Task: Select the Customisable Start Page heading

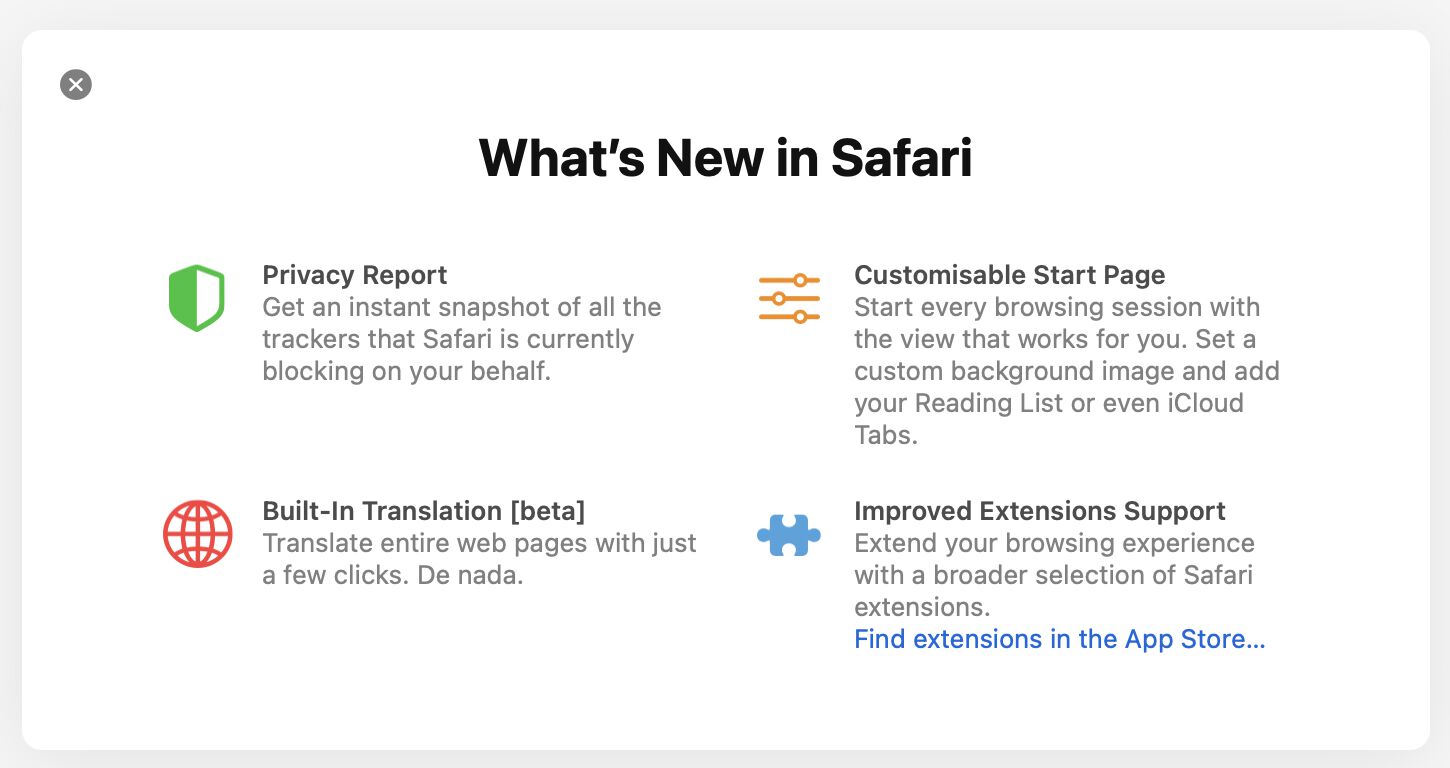Action: [x=1009, y=275]
